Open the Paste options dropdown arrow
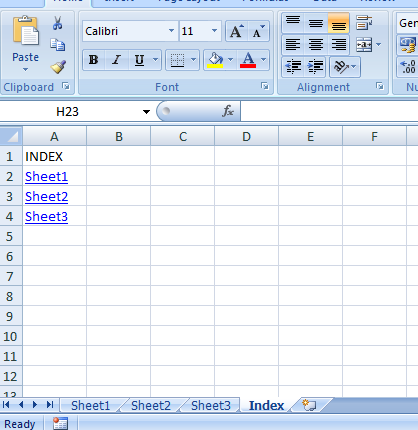This screenshot has width=418, height=430. click(x=25, y=70)
